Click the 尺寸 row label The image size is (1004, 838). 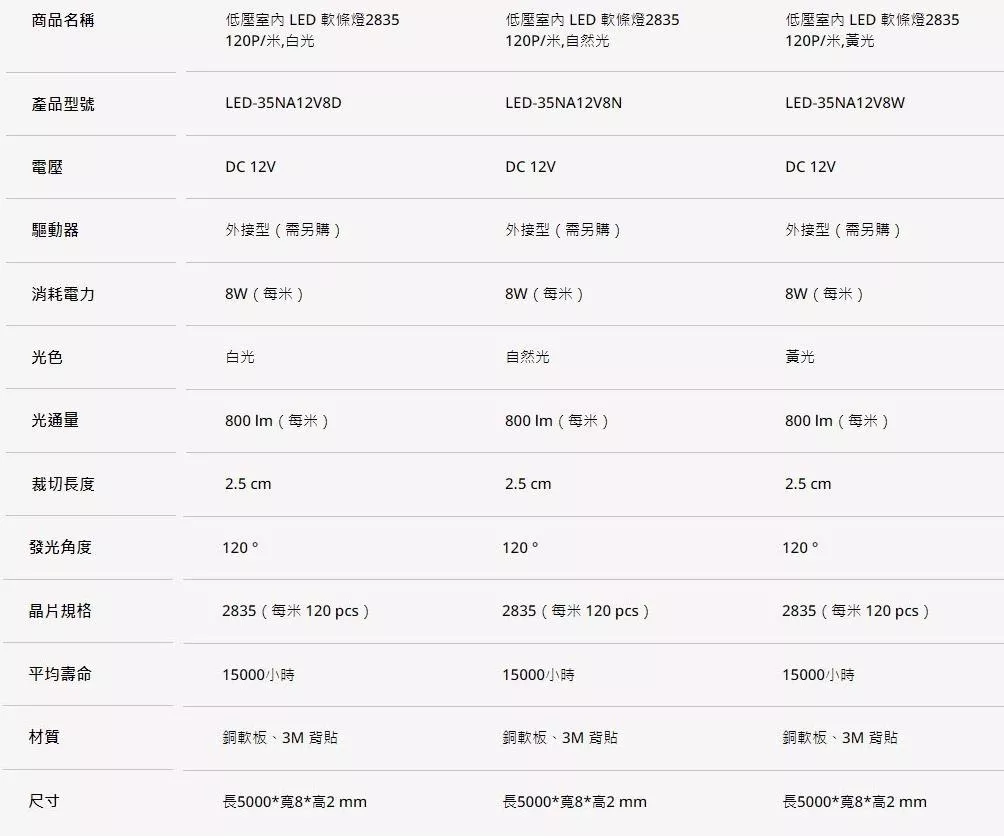click(x=44, y=801)
